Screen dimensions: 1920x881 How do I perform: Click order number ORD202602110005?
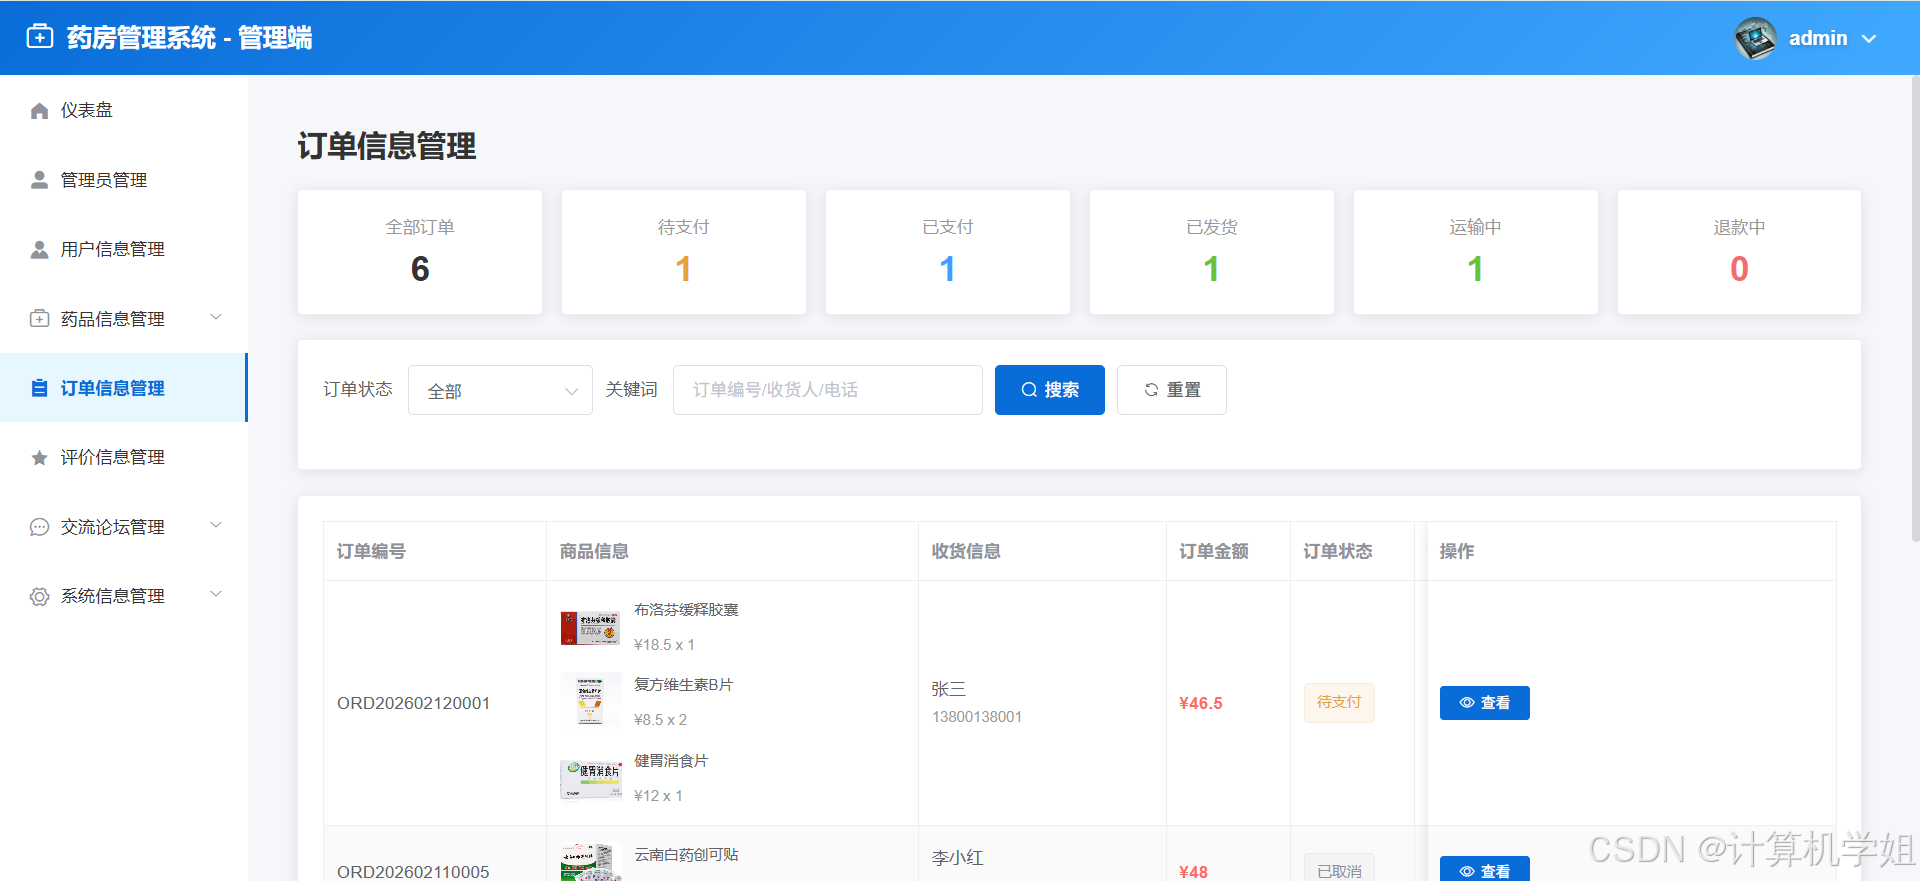click(413, 872)
